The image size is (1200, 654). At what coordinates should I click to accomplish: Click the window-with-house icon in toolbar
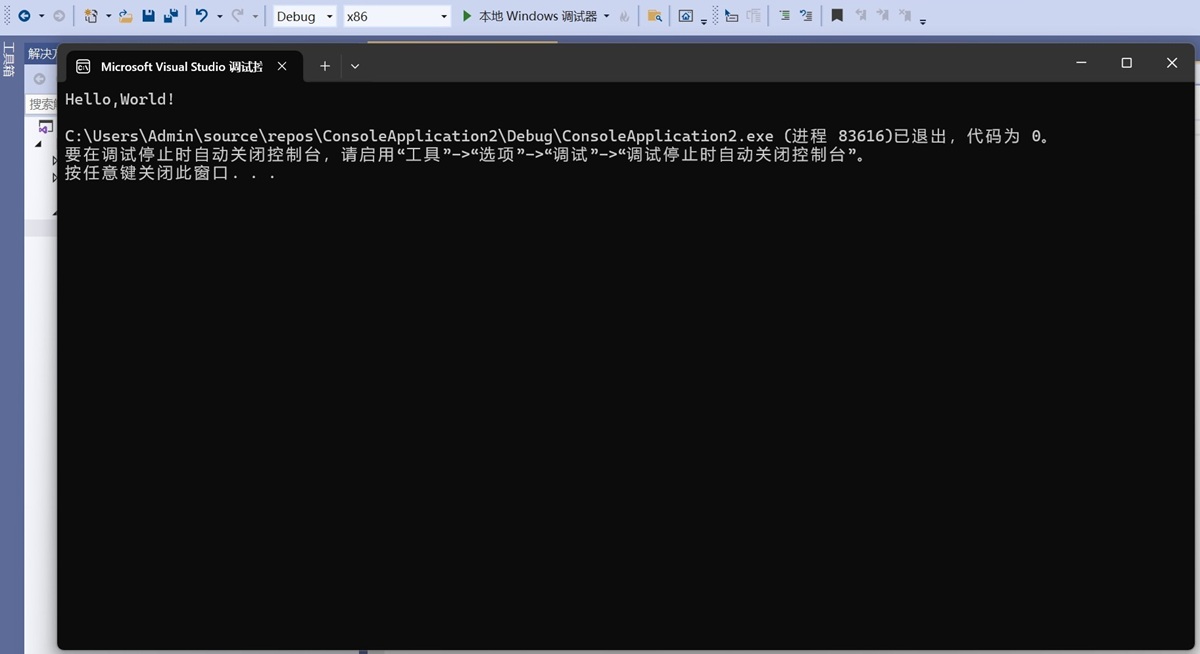coord(686,16)
